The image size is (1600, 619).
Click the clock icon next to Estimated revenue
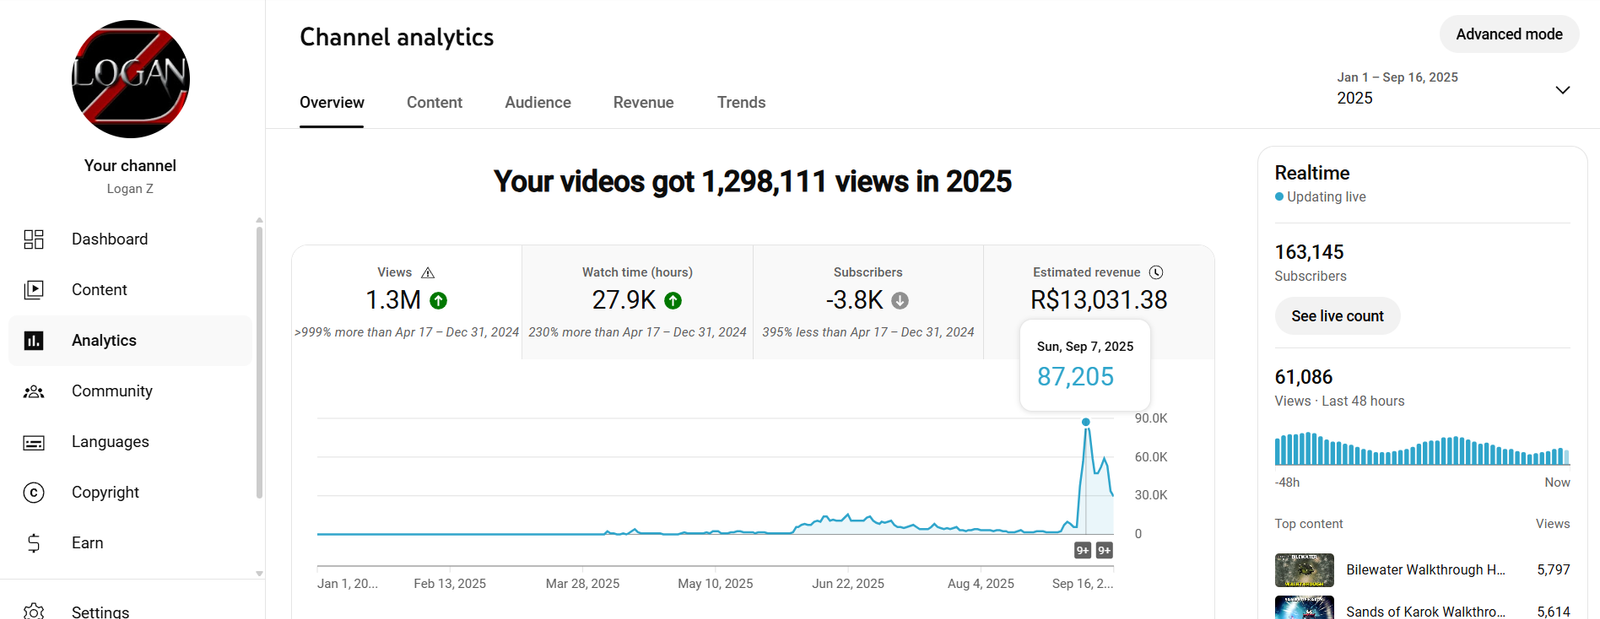pos(1156,272)
